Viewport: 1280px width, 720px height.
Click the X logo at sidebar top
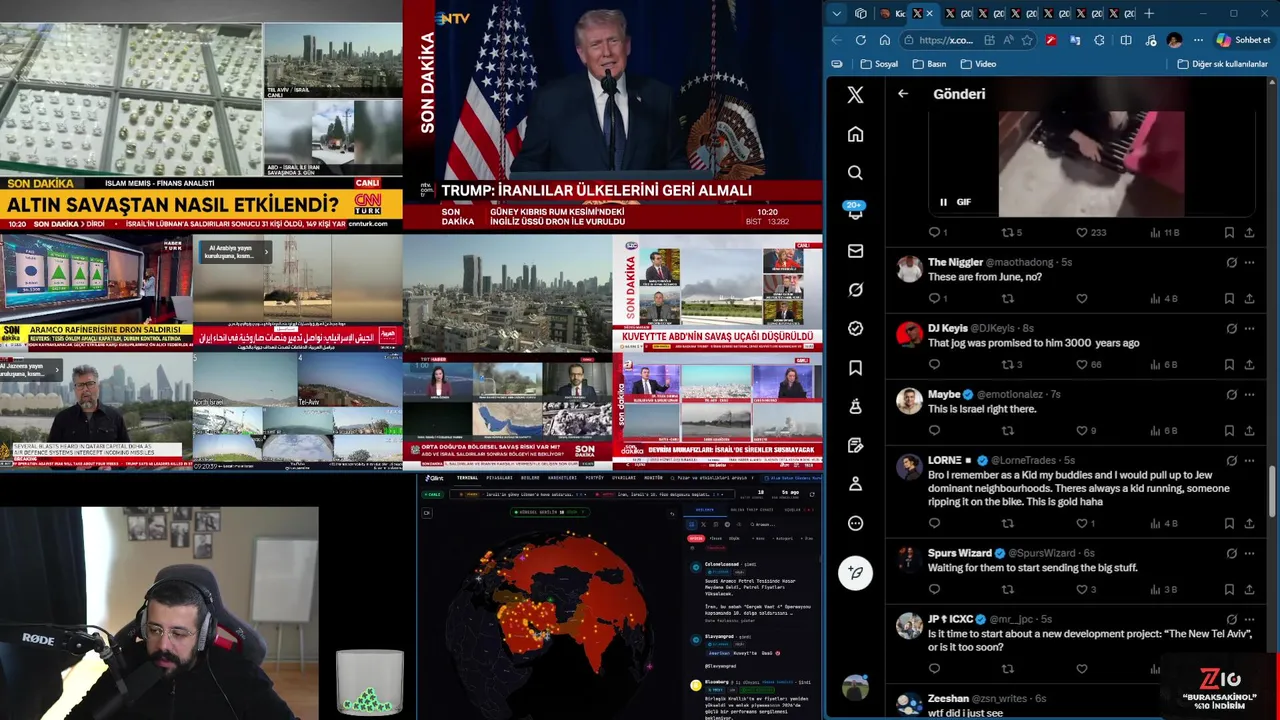point(855,95)
